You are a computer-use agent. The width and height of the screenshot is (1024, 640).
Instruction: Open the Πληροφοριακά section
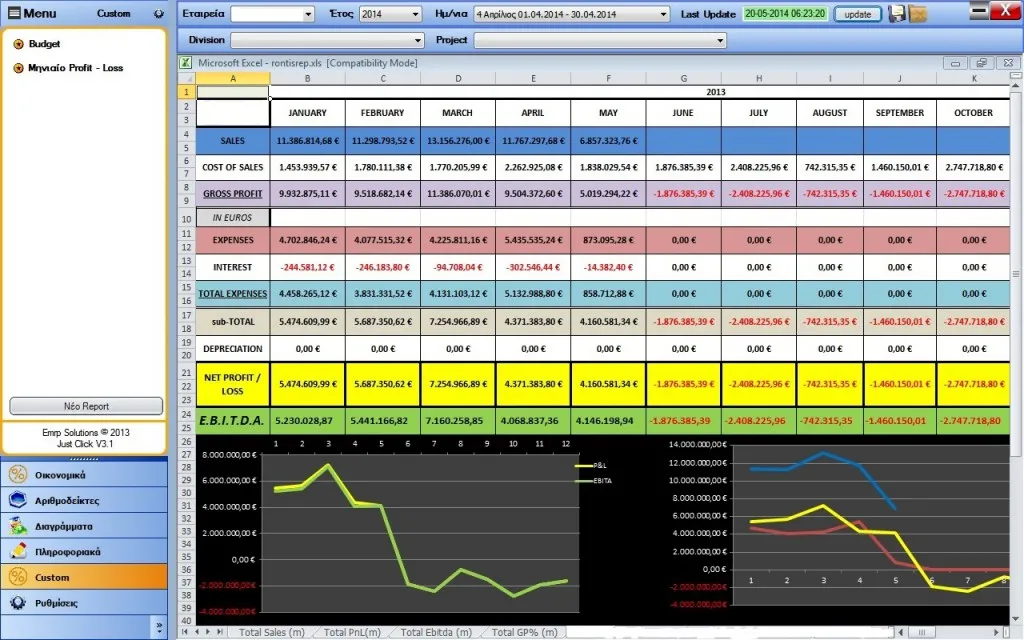(x=84, y=551)
